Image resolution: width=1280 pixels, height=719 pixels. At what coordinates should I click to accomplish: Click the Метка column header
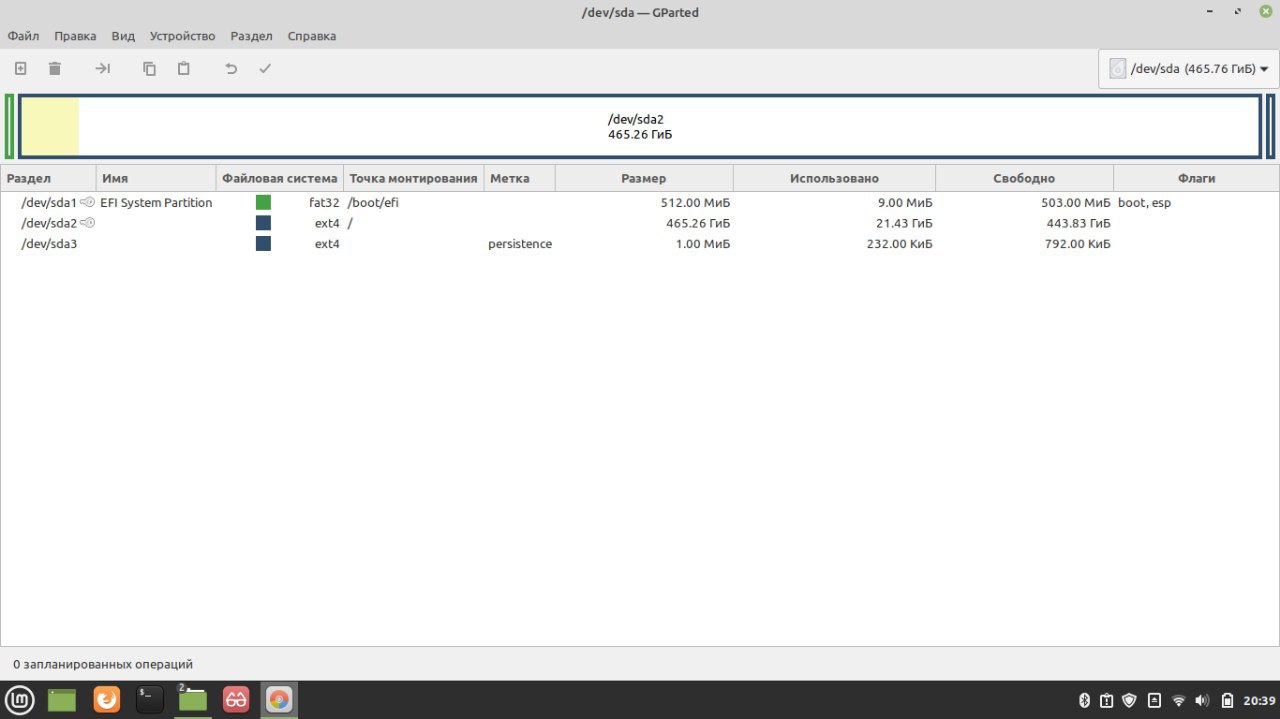tap(519, 178)
